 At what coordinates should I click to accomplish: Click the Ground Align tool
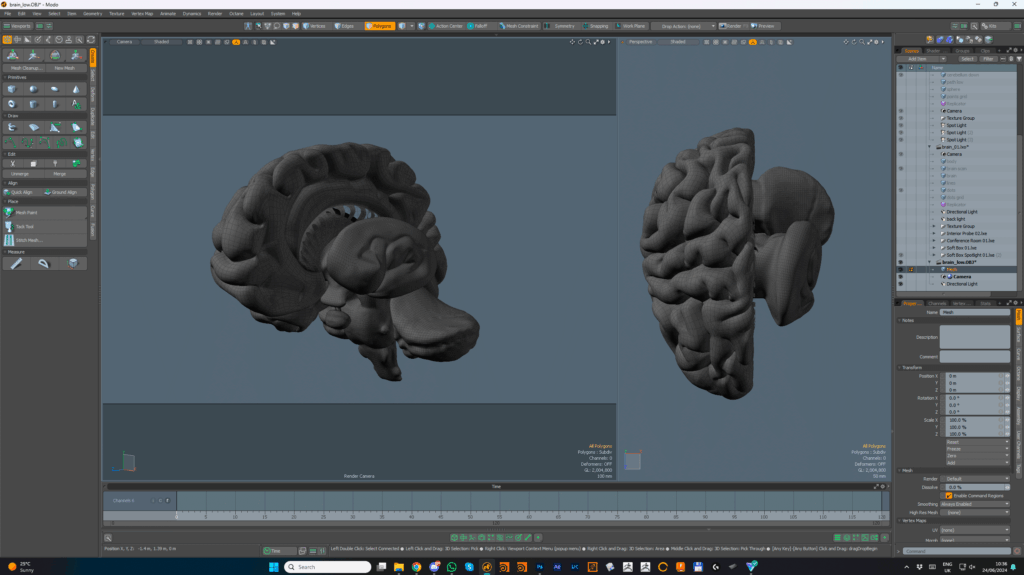(x=64, y=192)
